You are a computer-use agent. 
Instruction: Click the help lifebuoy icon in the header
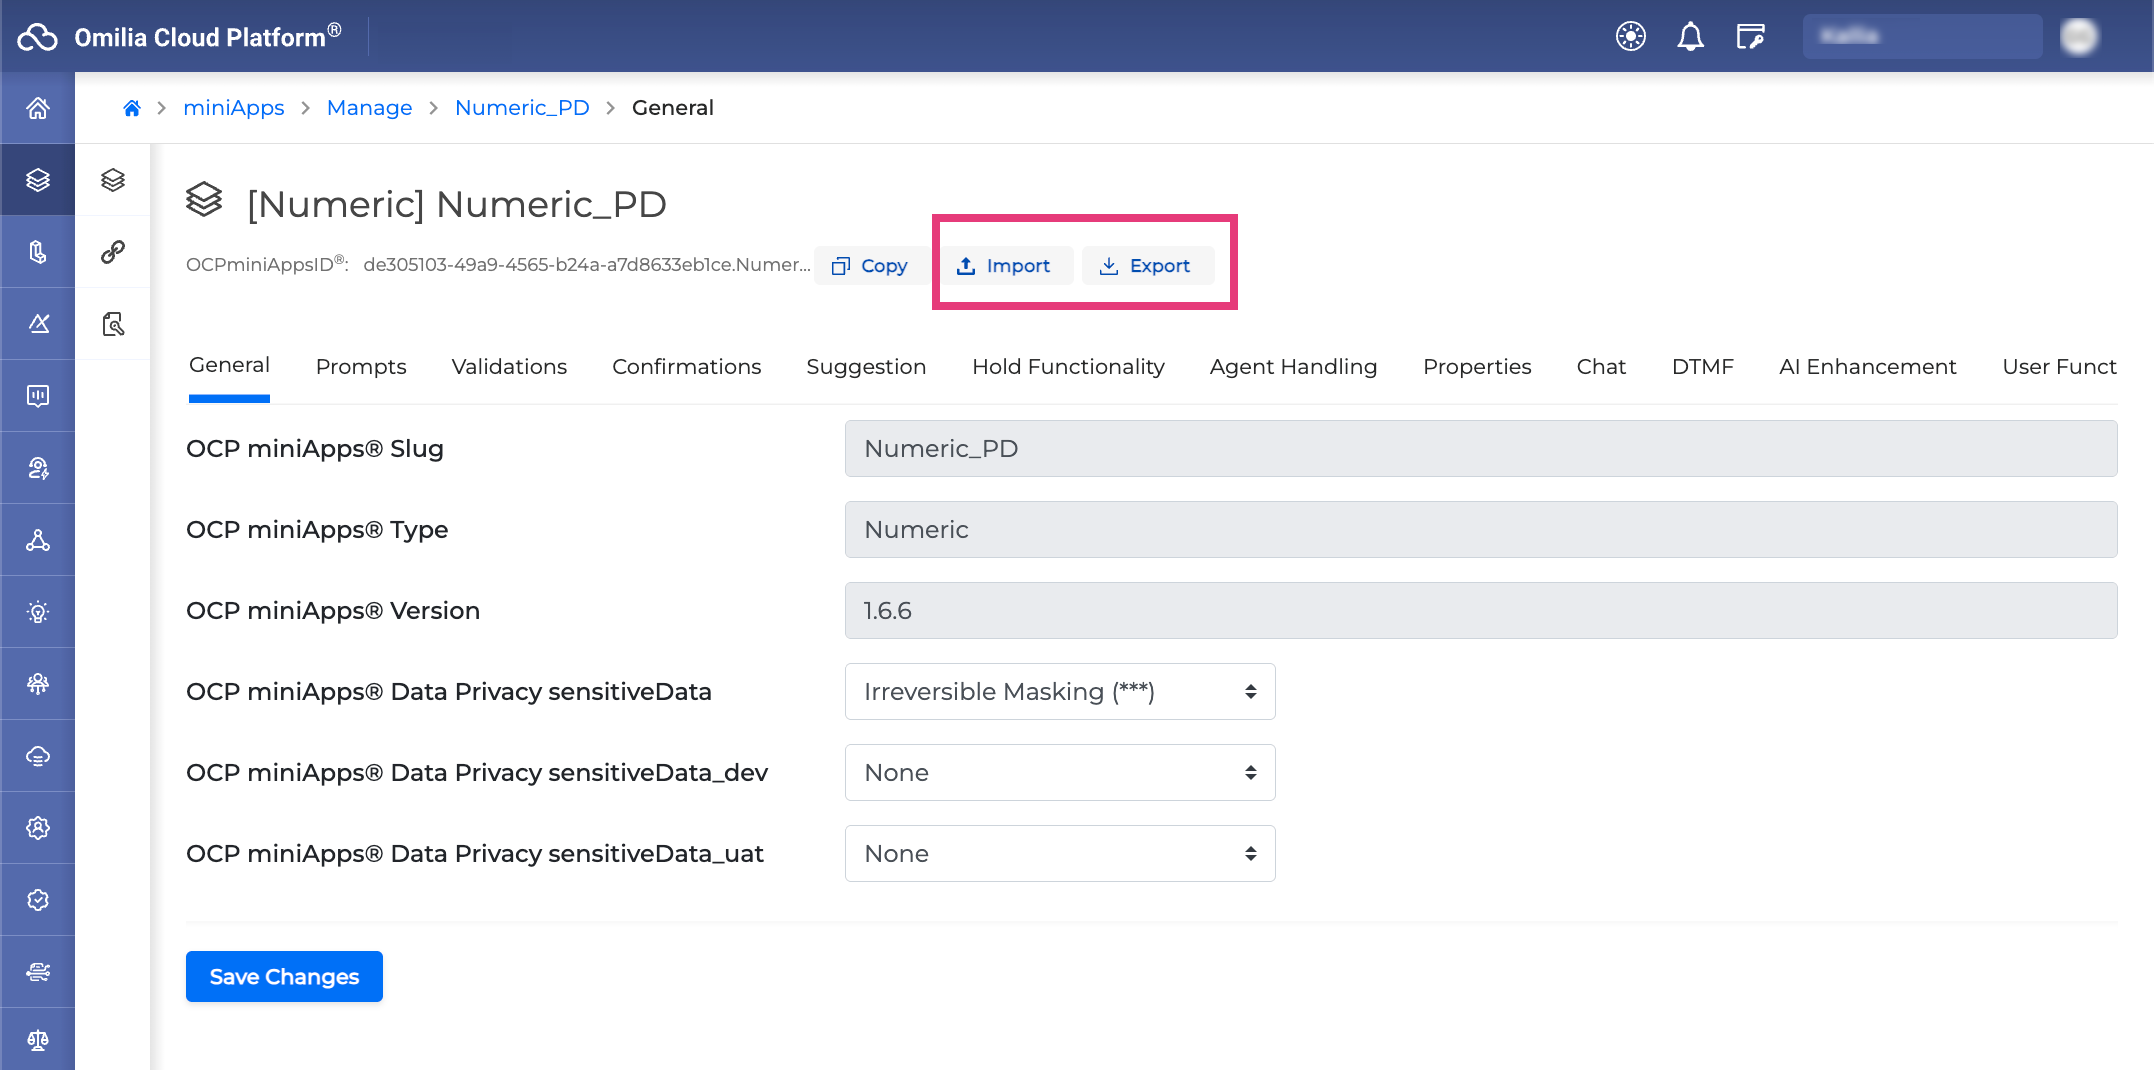(x=1631, y=37)
